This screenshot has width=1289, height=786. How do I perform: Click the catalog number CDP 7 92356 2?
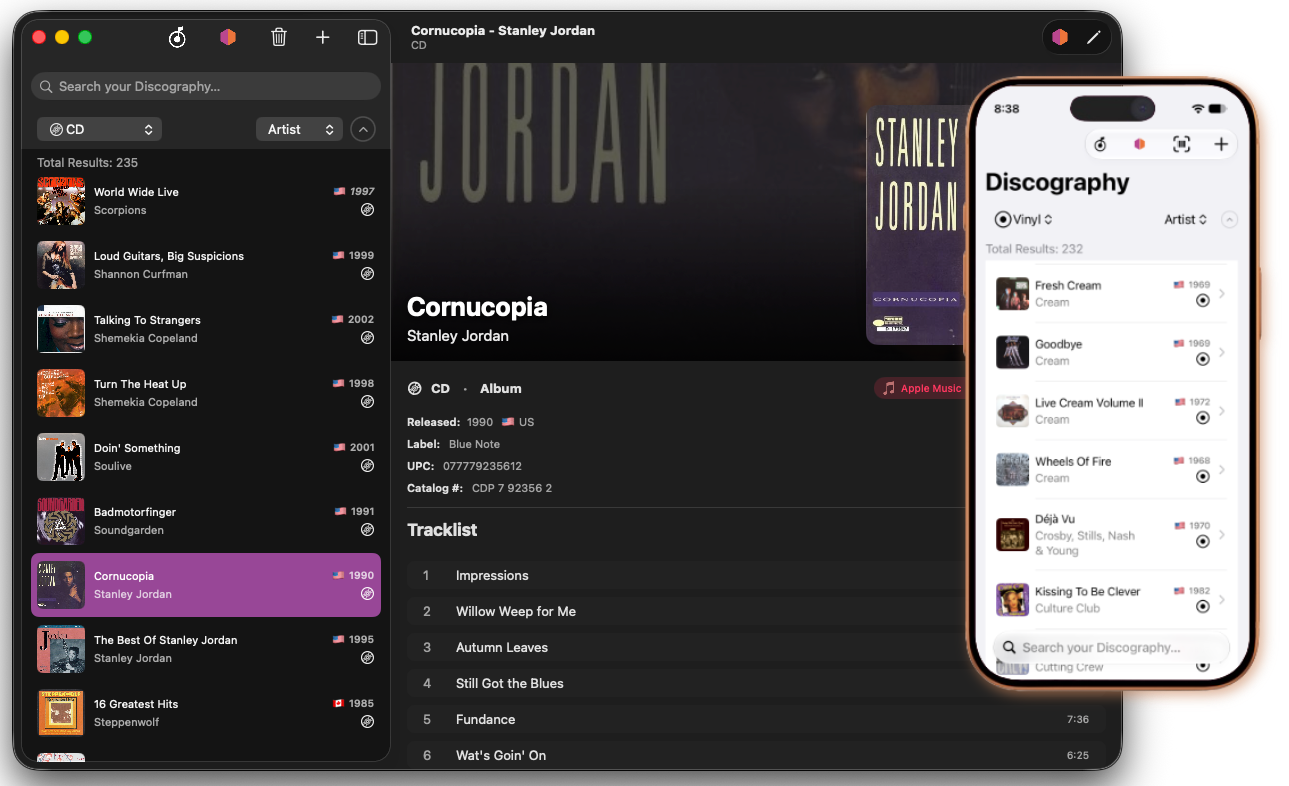(x=512, y=488)
